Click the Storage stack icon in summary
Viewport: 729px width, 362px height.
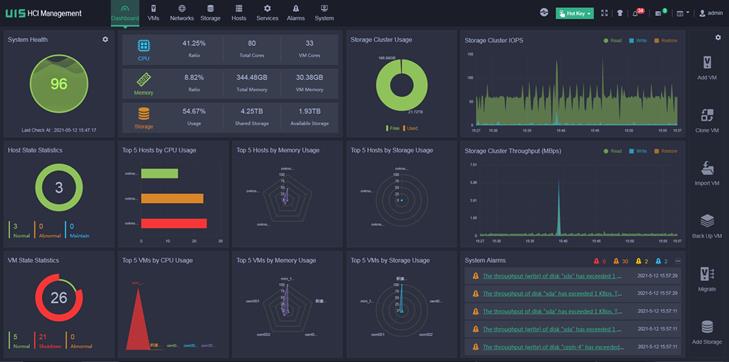pos(144,114)
